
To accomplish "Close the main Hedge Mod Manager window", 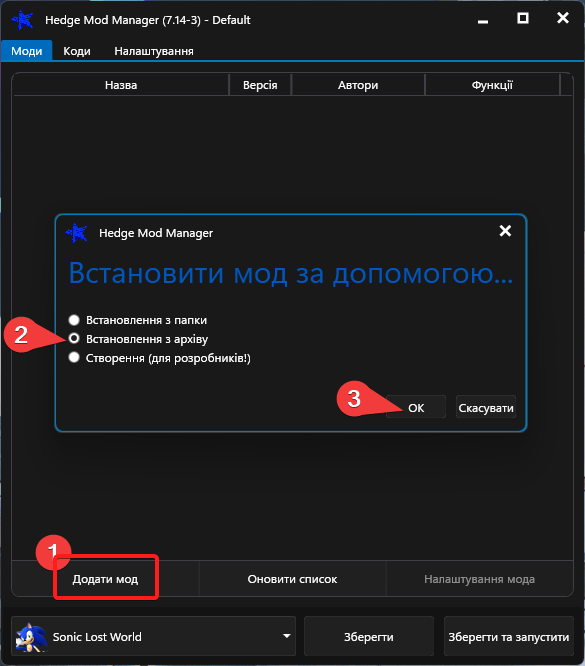I will click(562, 18).
